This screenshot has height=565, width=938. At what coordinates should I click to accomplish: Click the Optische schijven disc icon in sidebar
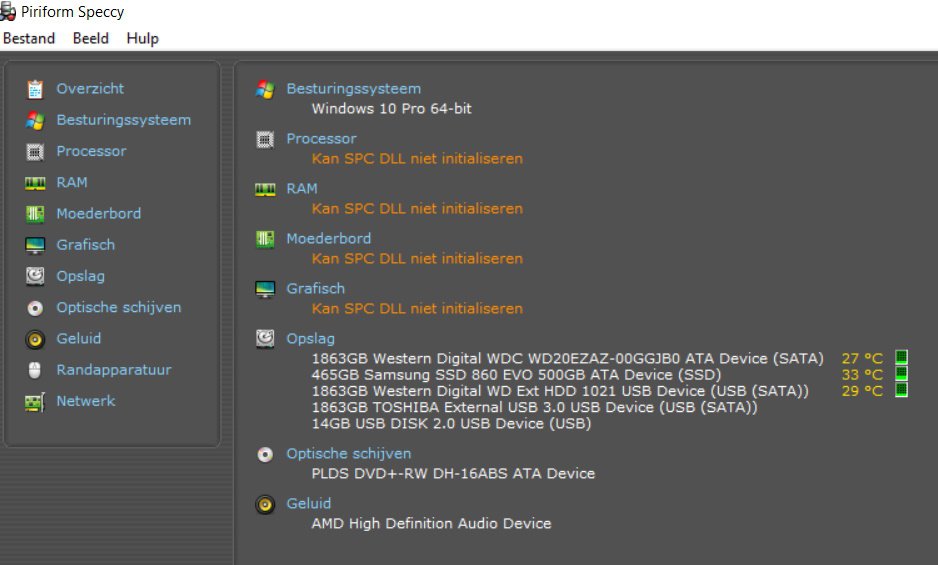(35, 308)
